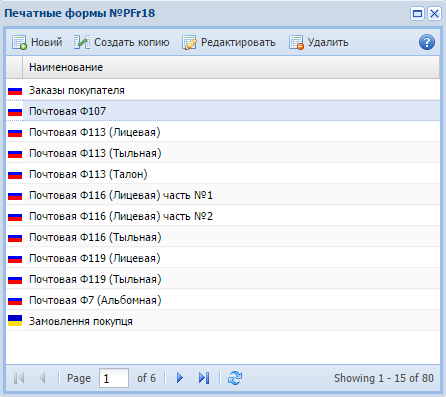Screen dimensions: 446x397
Task: Maximize the Печатные формы window
Action: click(417, 14)
